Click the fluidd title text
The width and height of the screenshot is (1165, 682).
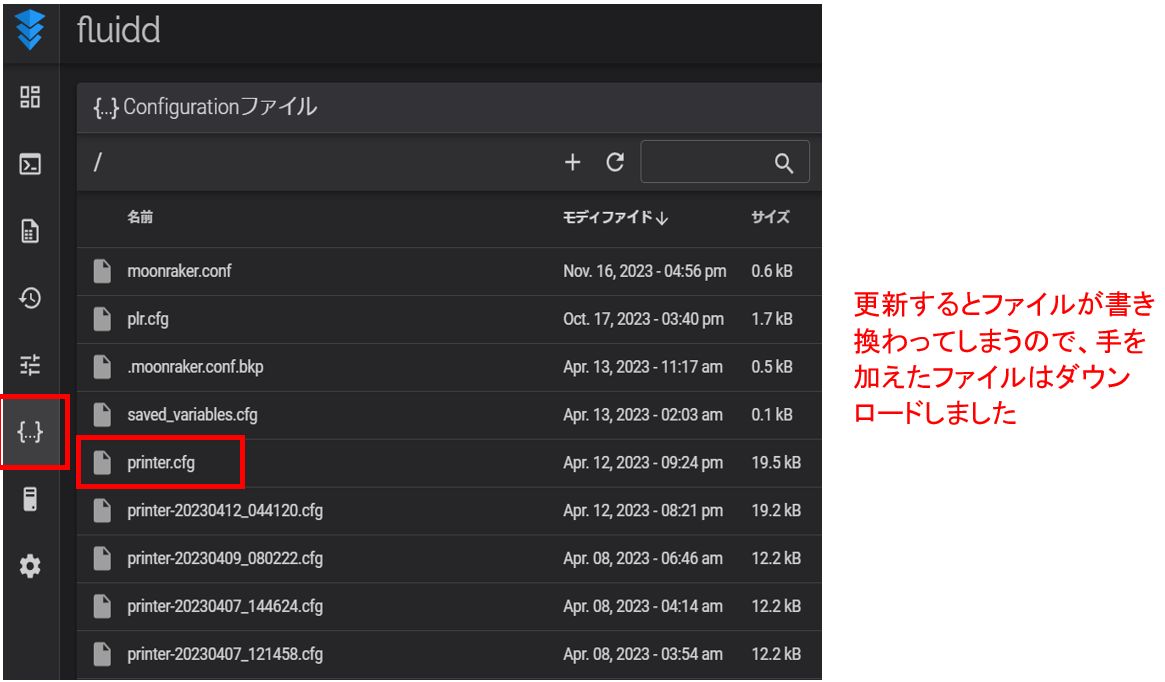pos(118,30)
